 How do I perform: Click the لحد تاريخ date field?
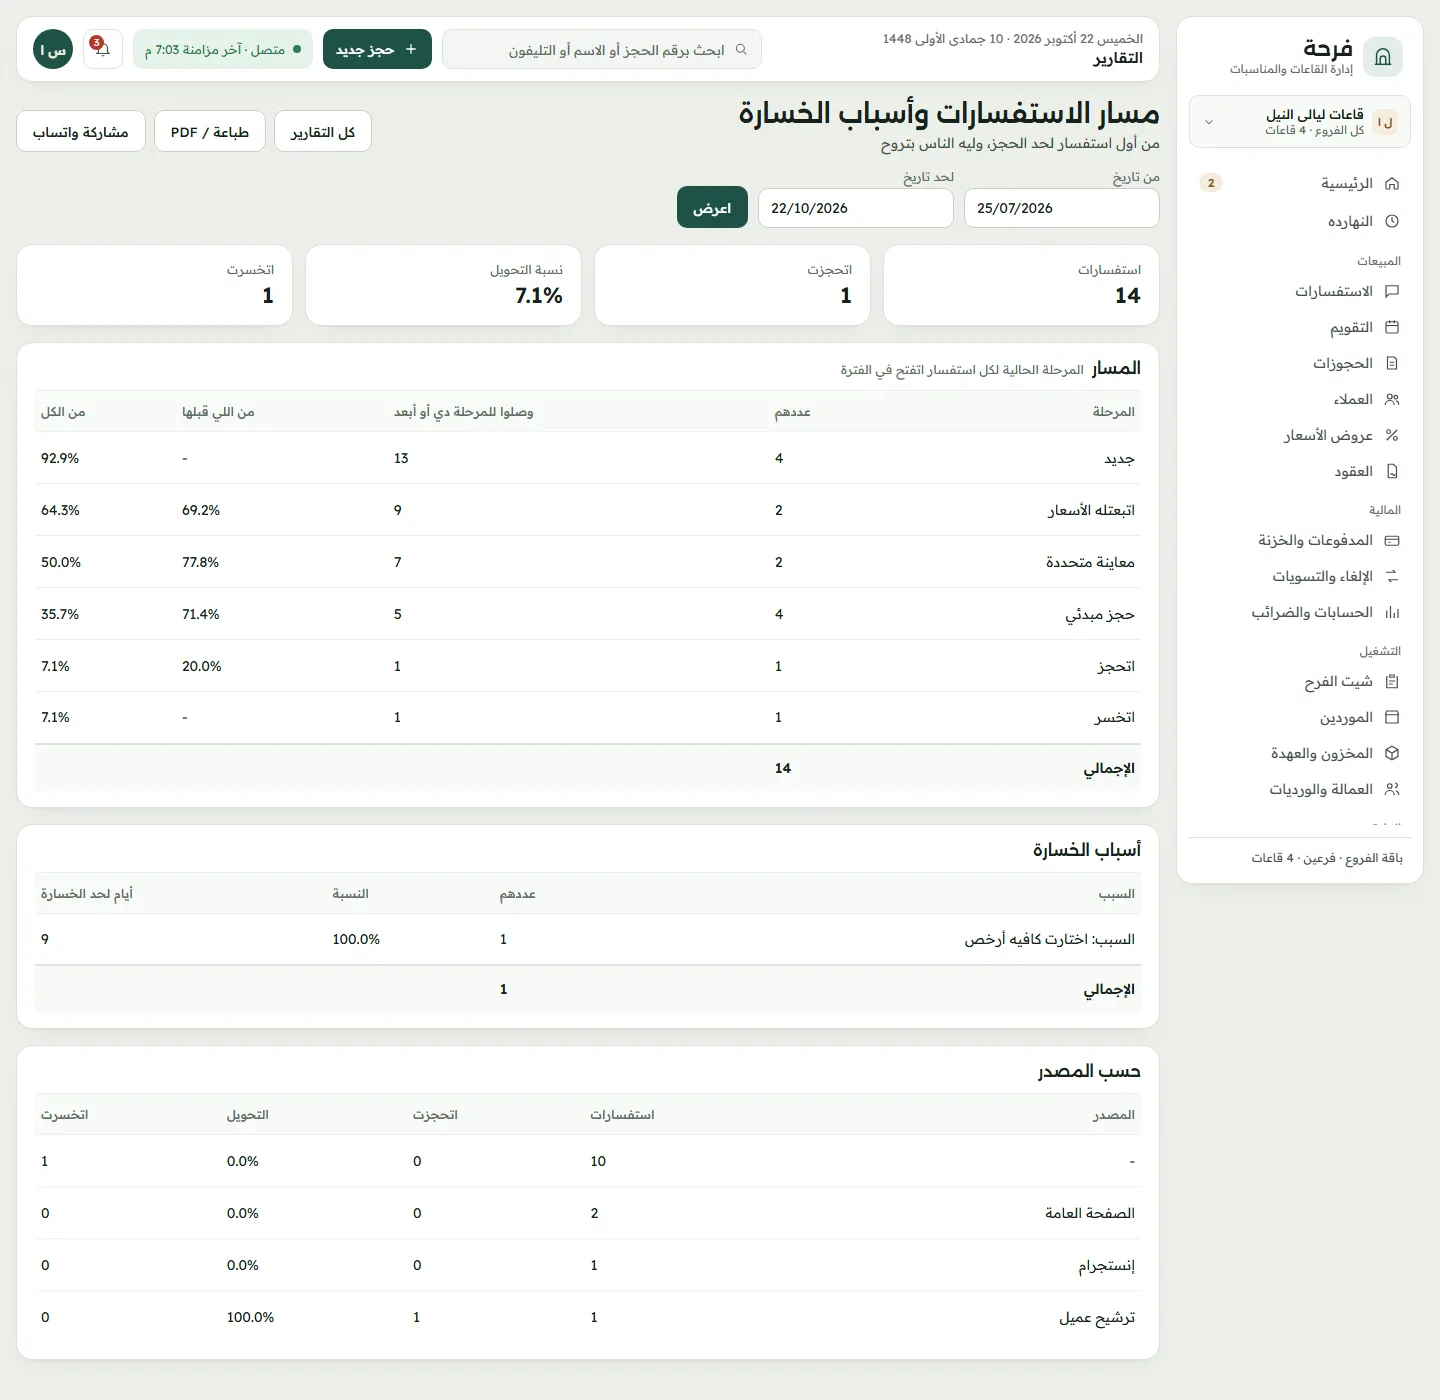pos(856,208)
